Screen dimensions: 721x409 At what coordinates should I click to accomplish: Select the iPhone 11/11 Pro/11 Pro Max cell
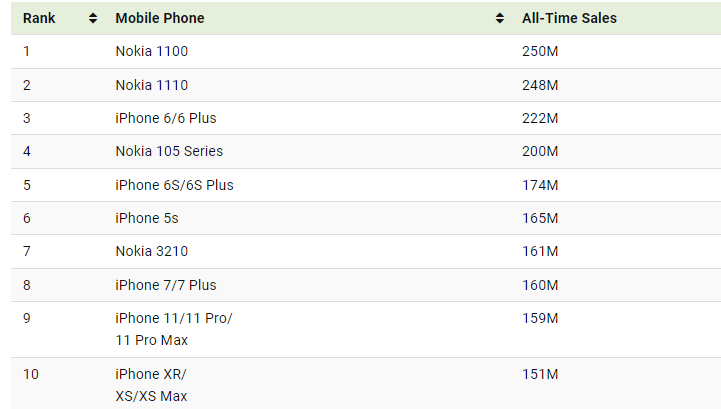click(x=173, y=329)
